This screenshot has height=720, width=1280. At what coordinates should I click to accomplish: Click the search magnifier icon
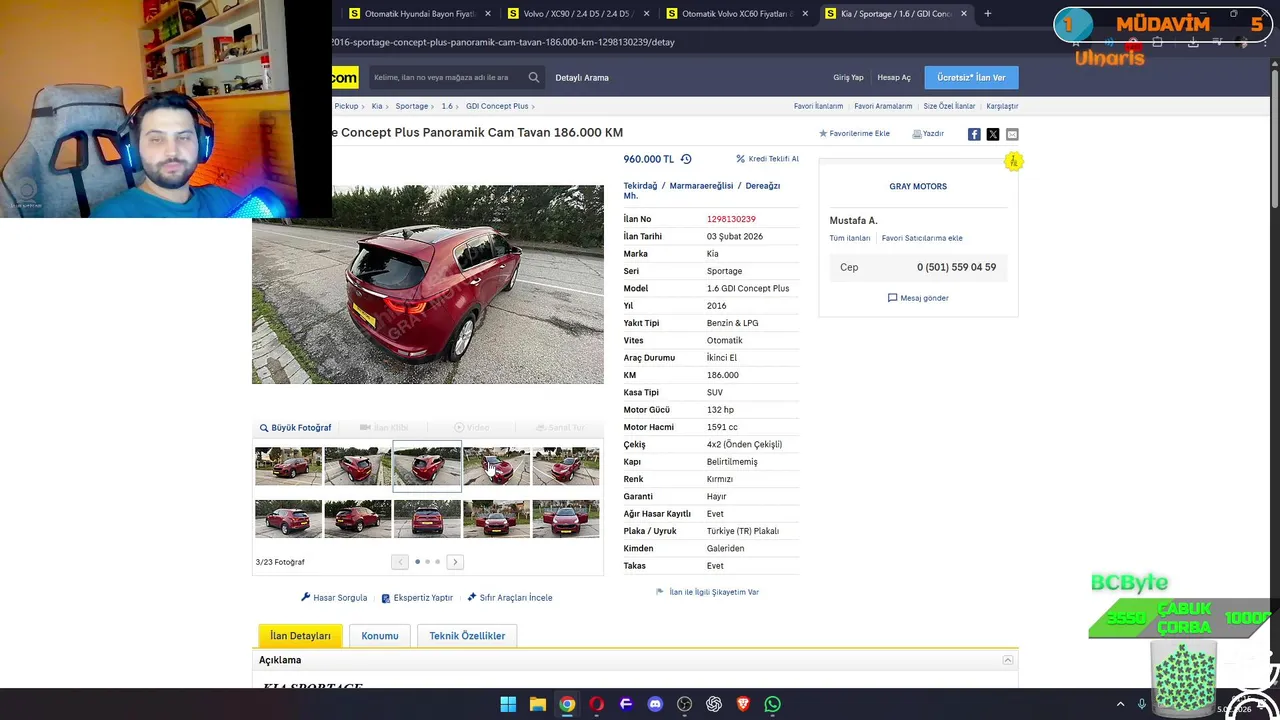pos(534,77)
